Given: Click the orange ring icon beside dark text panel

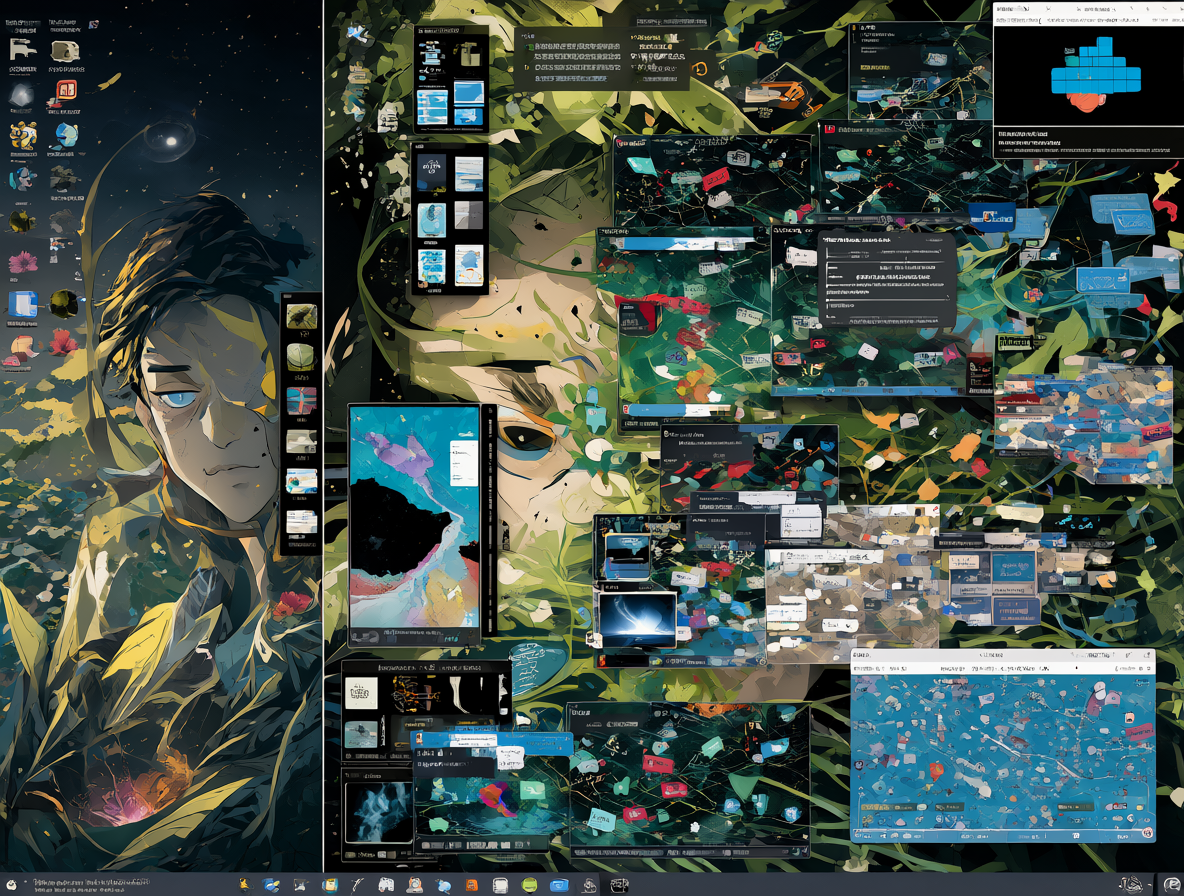Looking at the screenshot, I should (x=698, y=69).
